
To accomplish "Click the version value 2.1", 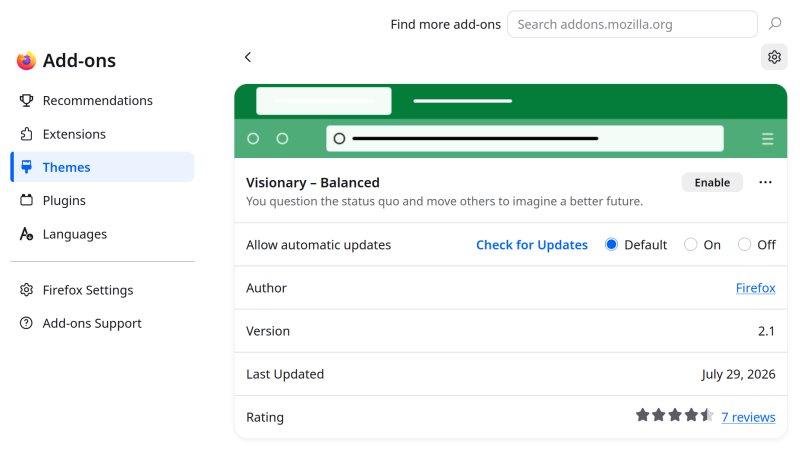I will [766, 331].
